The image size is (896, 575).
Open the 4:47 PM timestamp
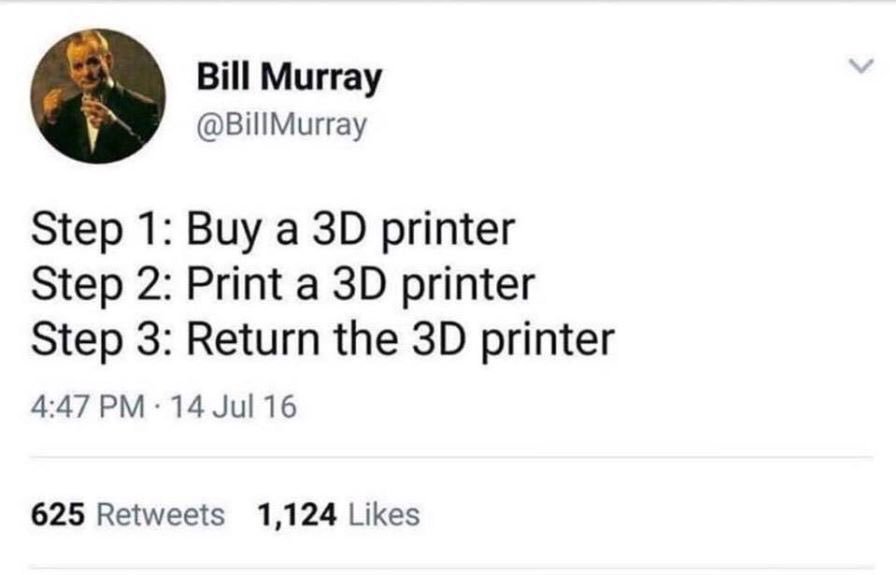pyautogui.click(x=88, y=407)
